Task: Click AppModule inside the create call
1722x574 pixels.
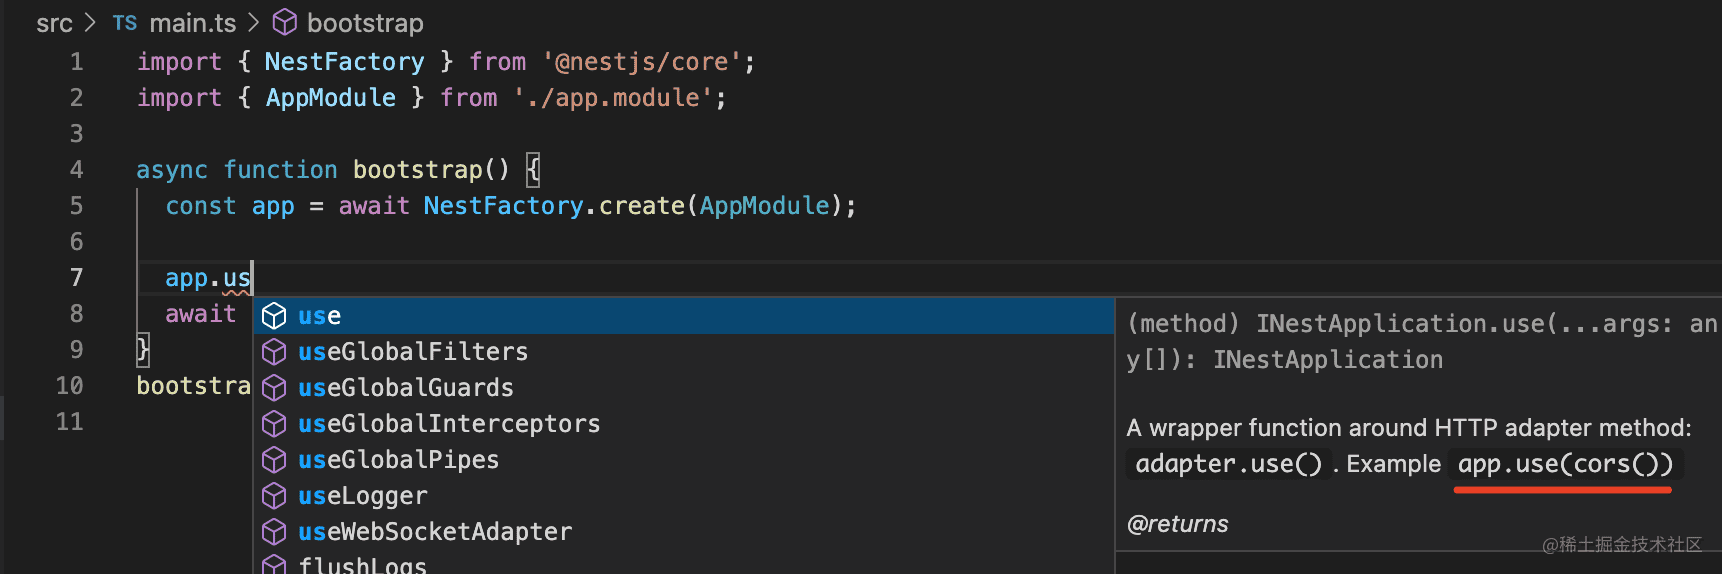Action: pos(764,206)
